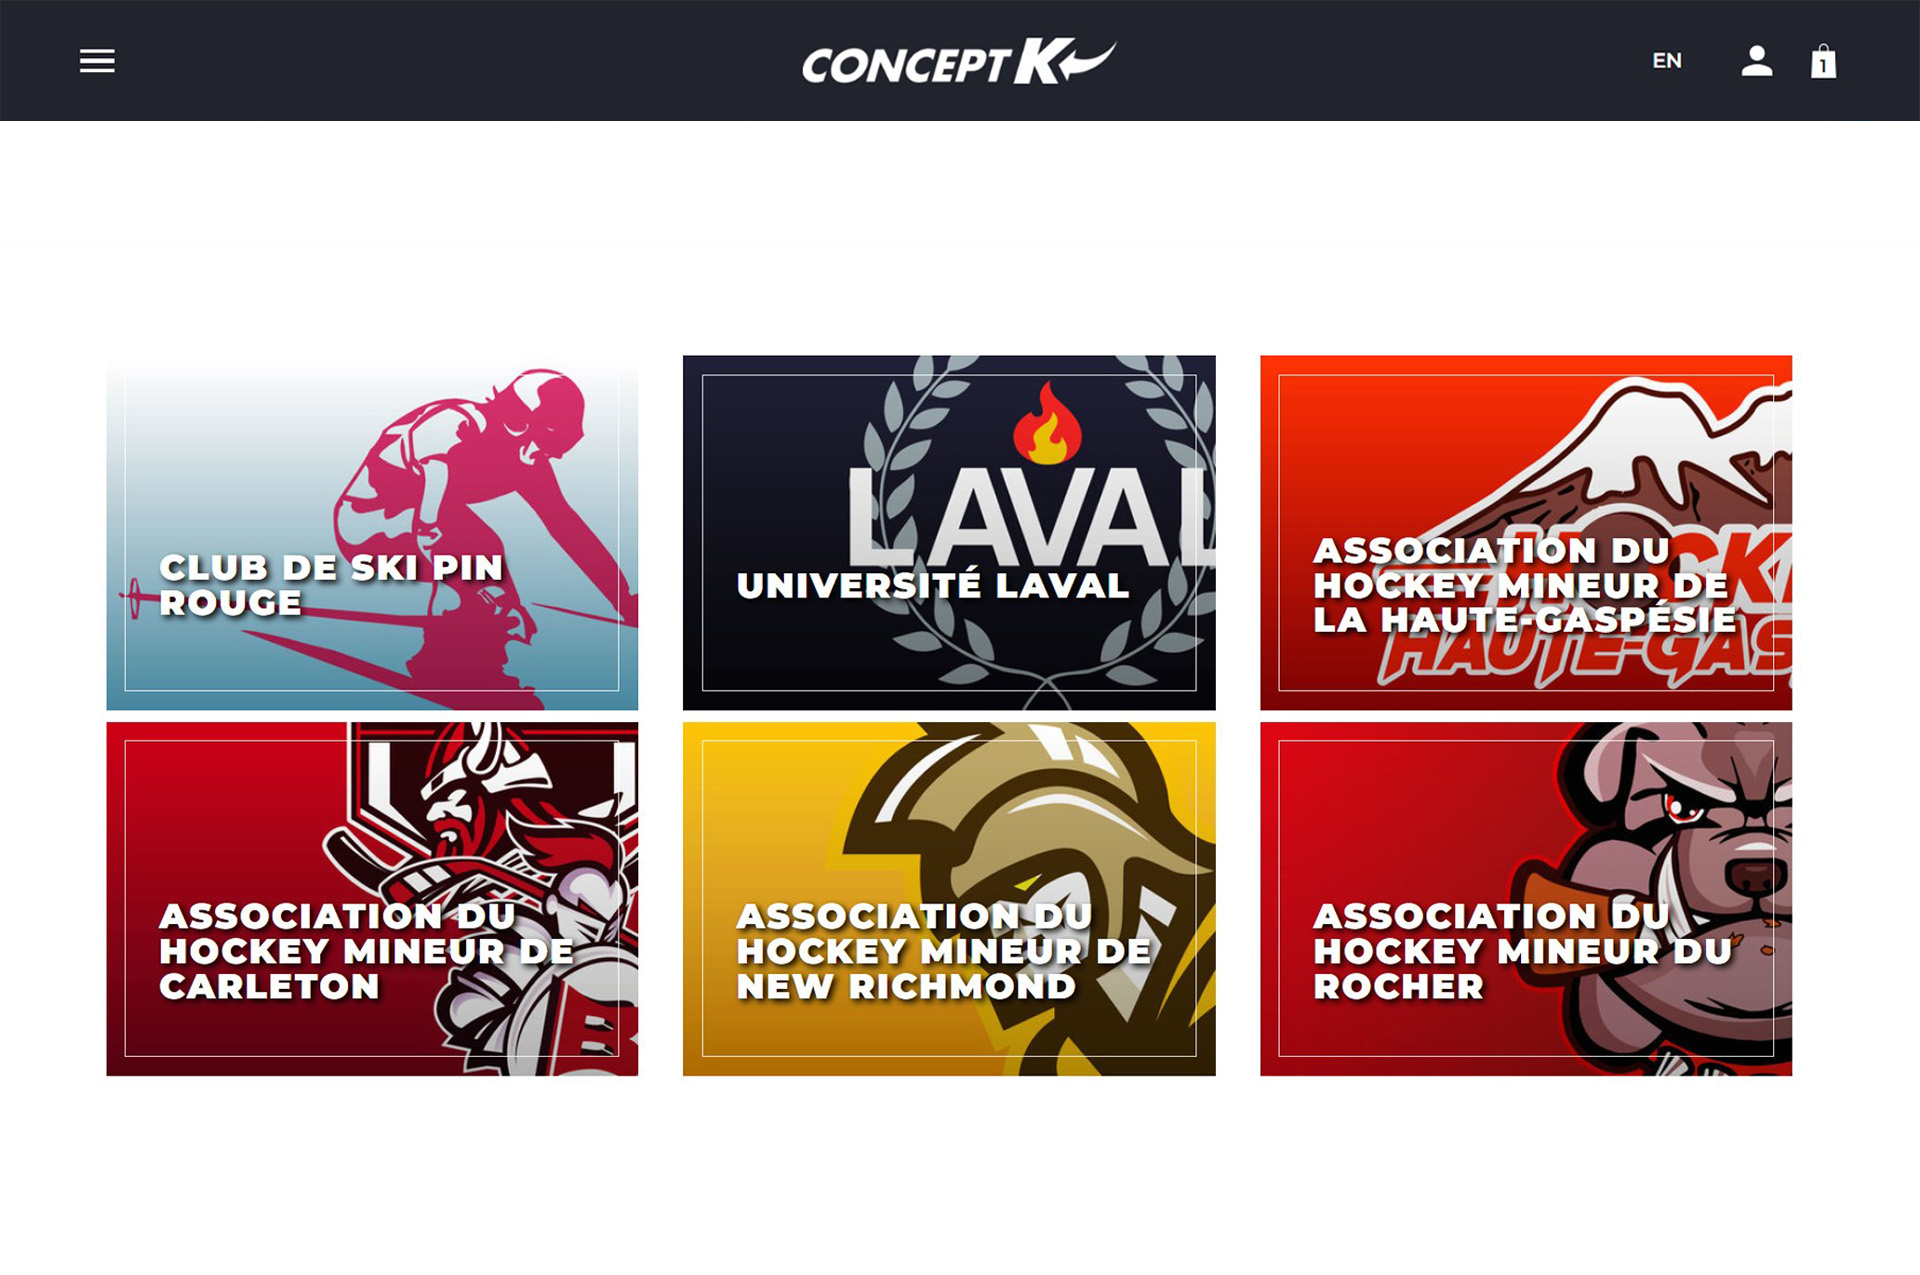Open the user account icon
The image size is (1920, 1275).
tap(1756, 61)
